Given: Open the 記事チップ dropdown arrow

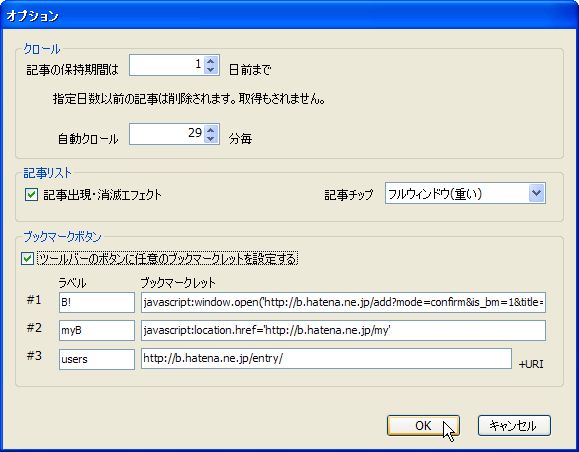Looking at the screenshot, I should click(537, 193).
